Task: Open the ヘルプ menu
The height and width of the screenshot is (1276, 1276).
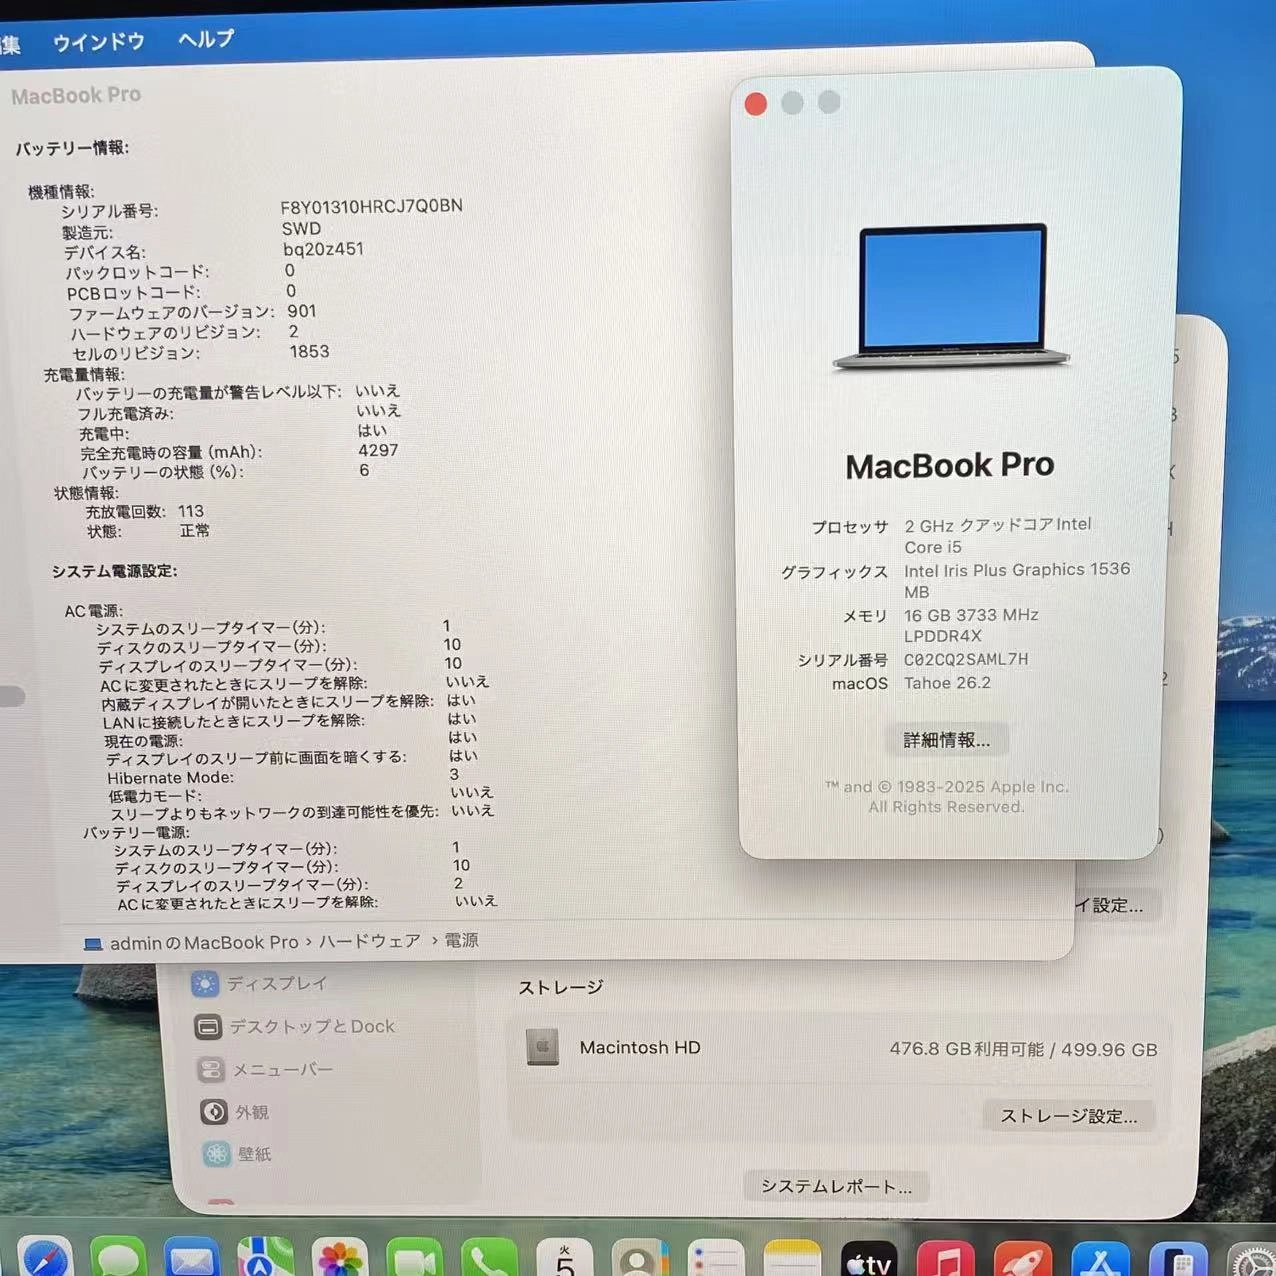Action: 206,39
